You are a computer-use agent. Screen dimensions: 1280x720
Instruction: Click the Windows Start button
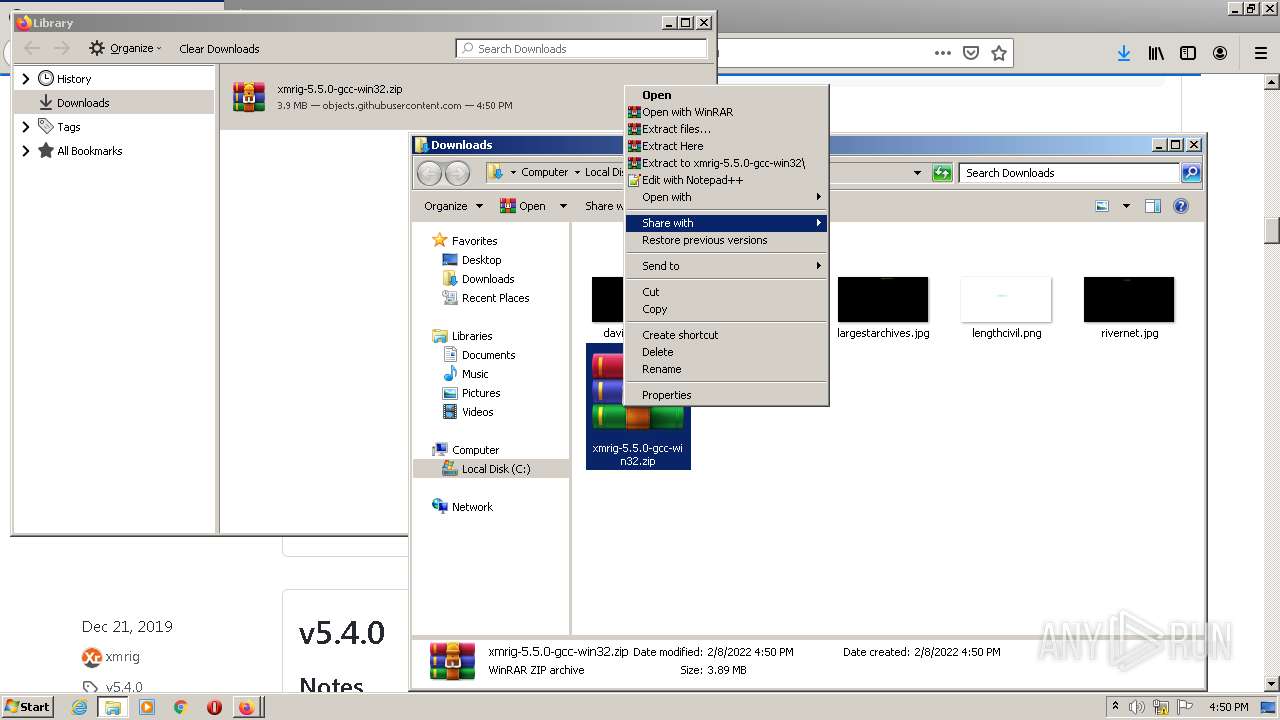coord(27,706)
